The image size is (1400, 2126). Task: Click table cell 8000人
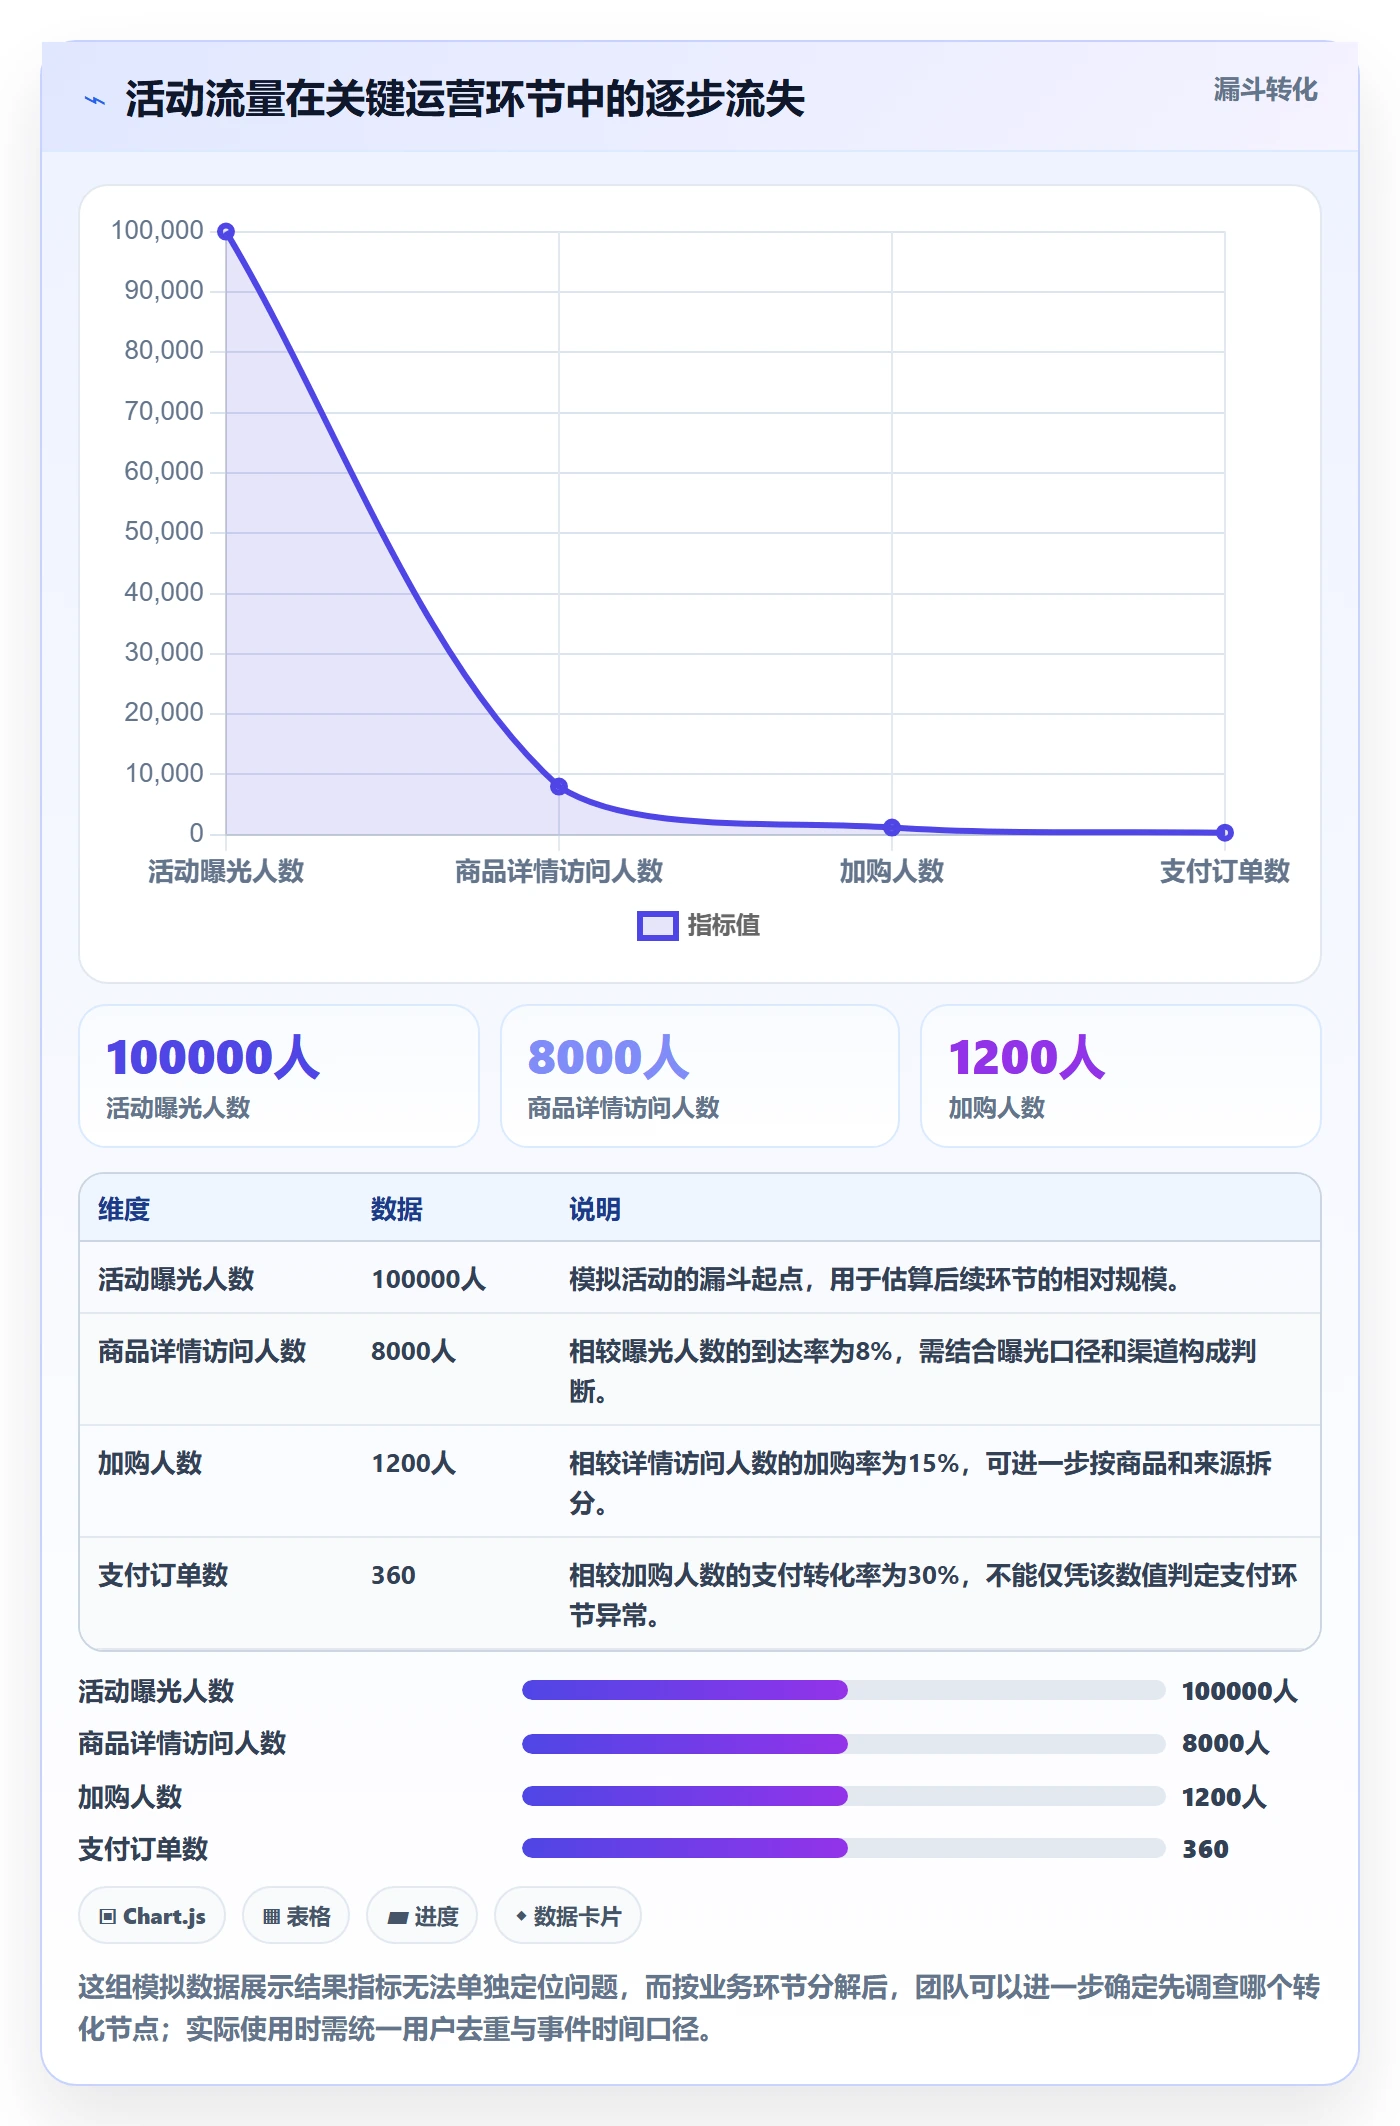point(413,1351)
